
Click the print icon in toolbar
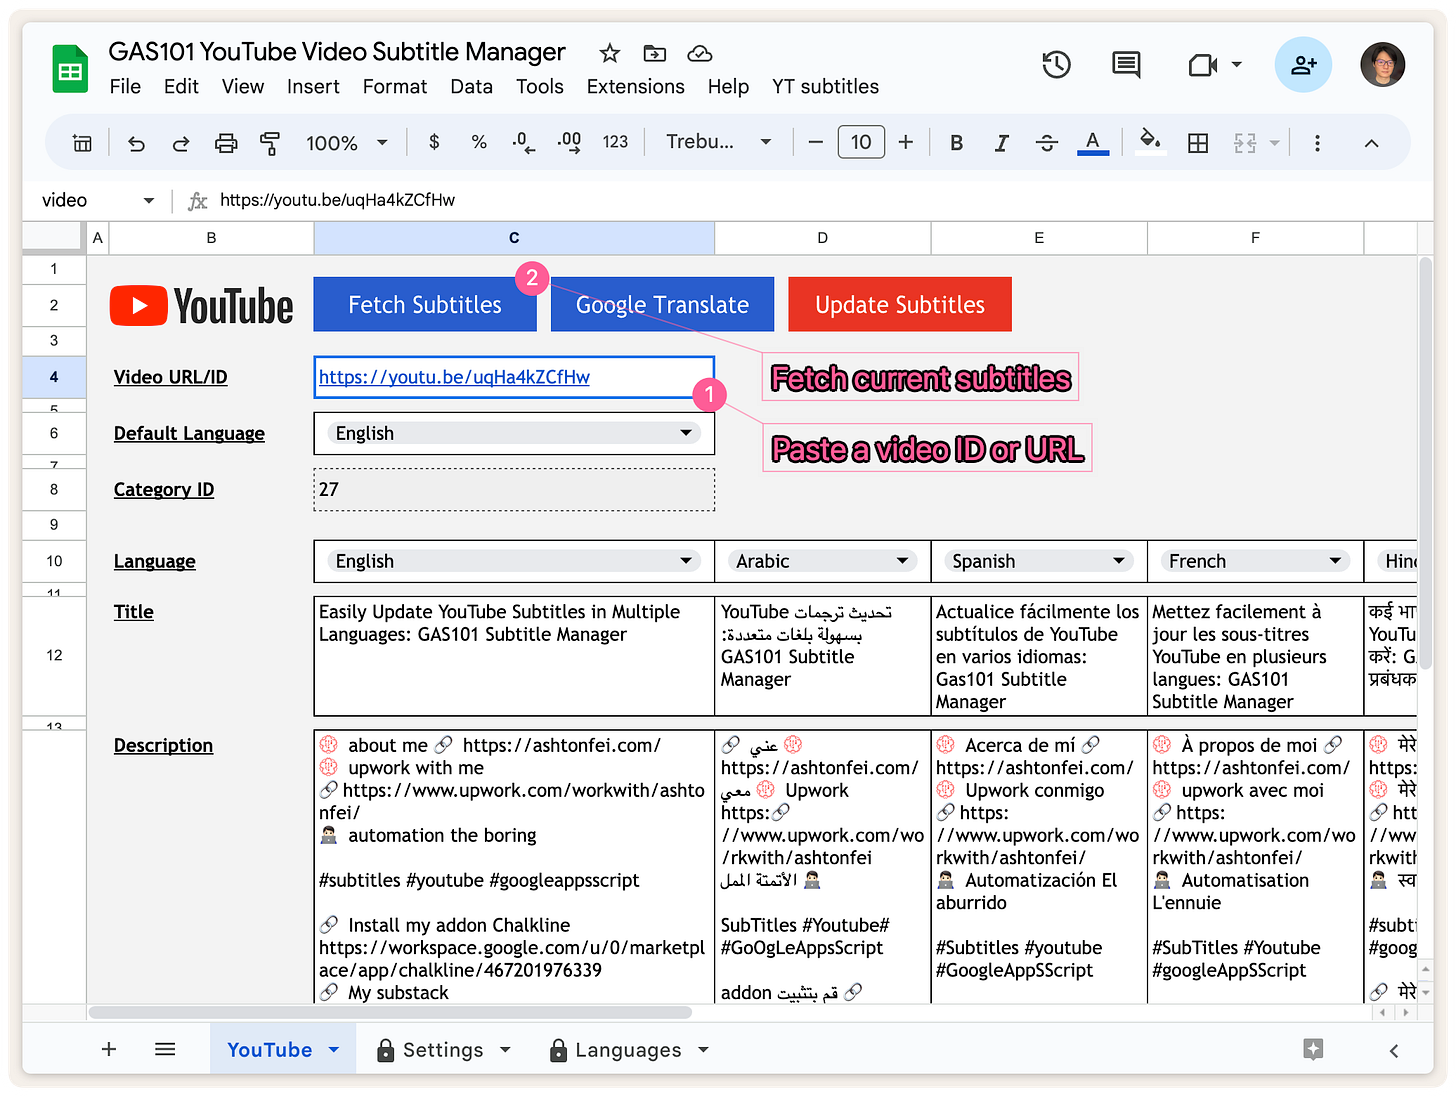226,143
